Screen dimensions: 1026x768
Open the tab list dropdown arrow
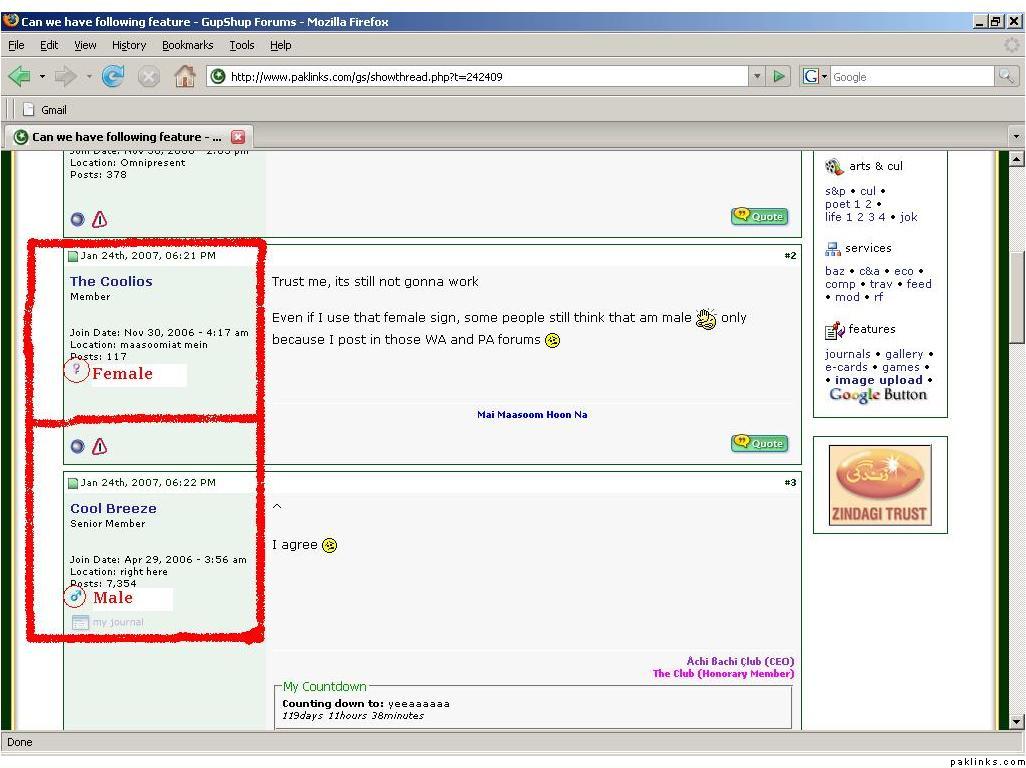(1016, 137)
